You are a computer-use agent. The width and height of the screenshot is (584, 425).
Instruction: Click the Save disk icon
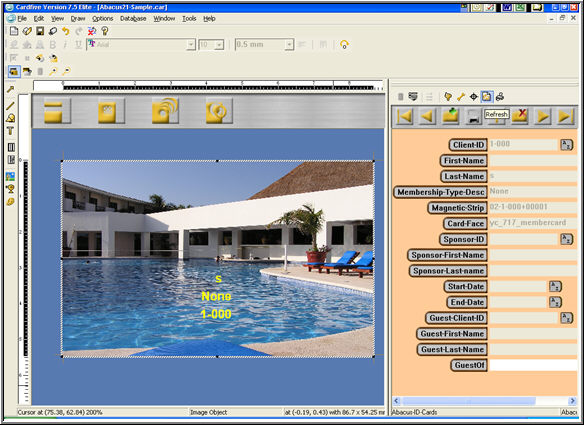tap(40, 31)
